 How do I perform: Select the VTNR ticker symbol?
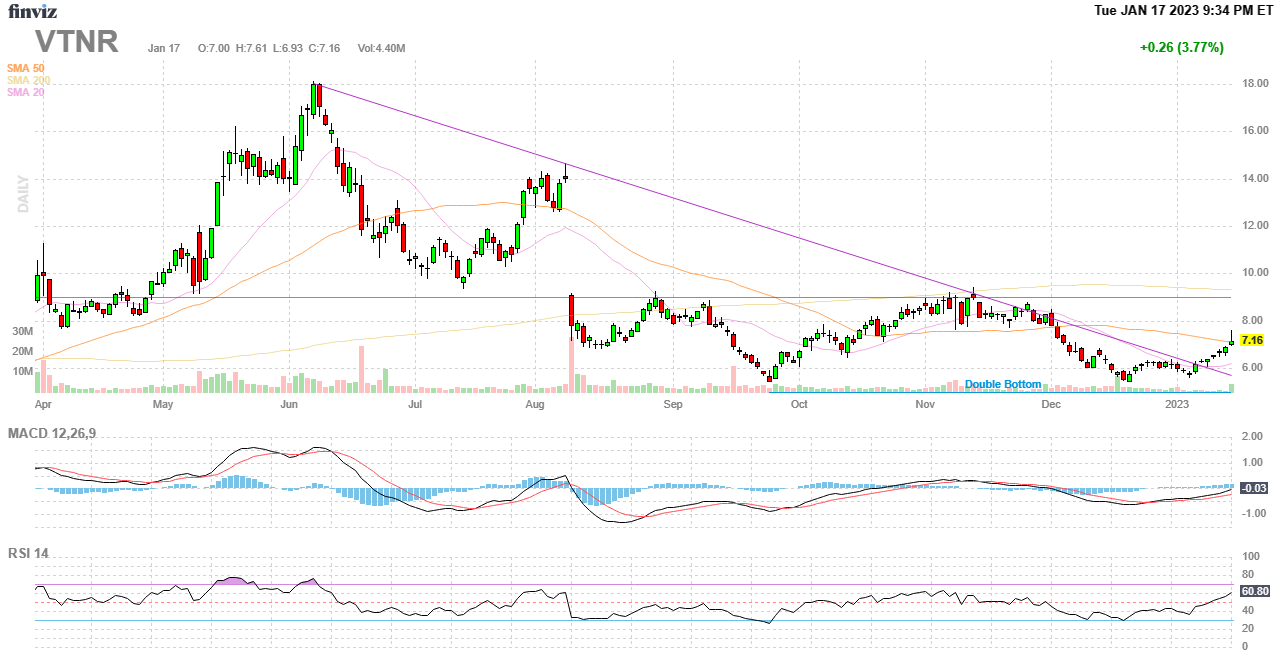[77, 42]
